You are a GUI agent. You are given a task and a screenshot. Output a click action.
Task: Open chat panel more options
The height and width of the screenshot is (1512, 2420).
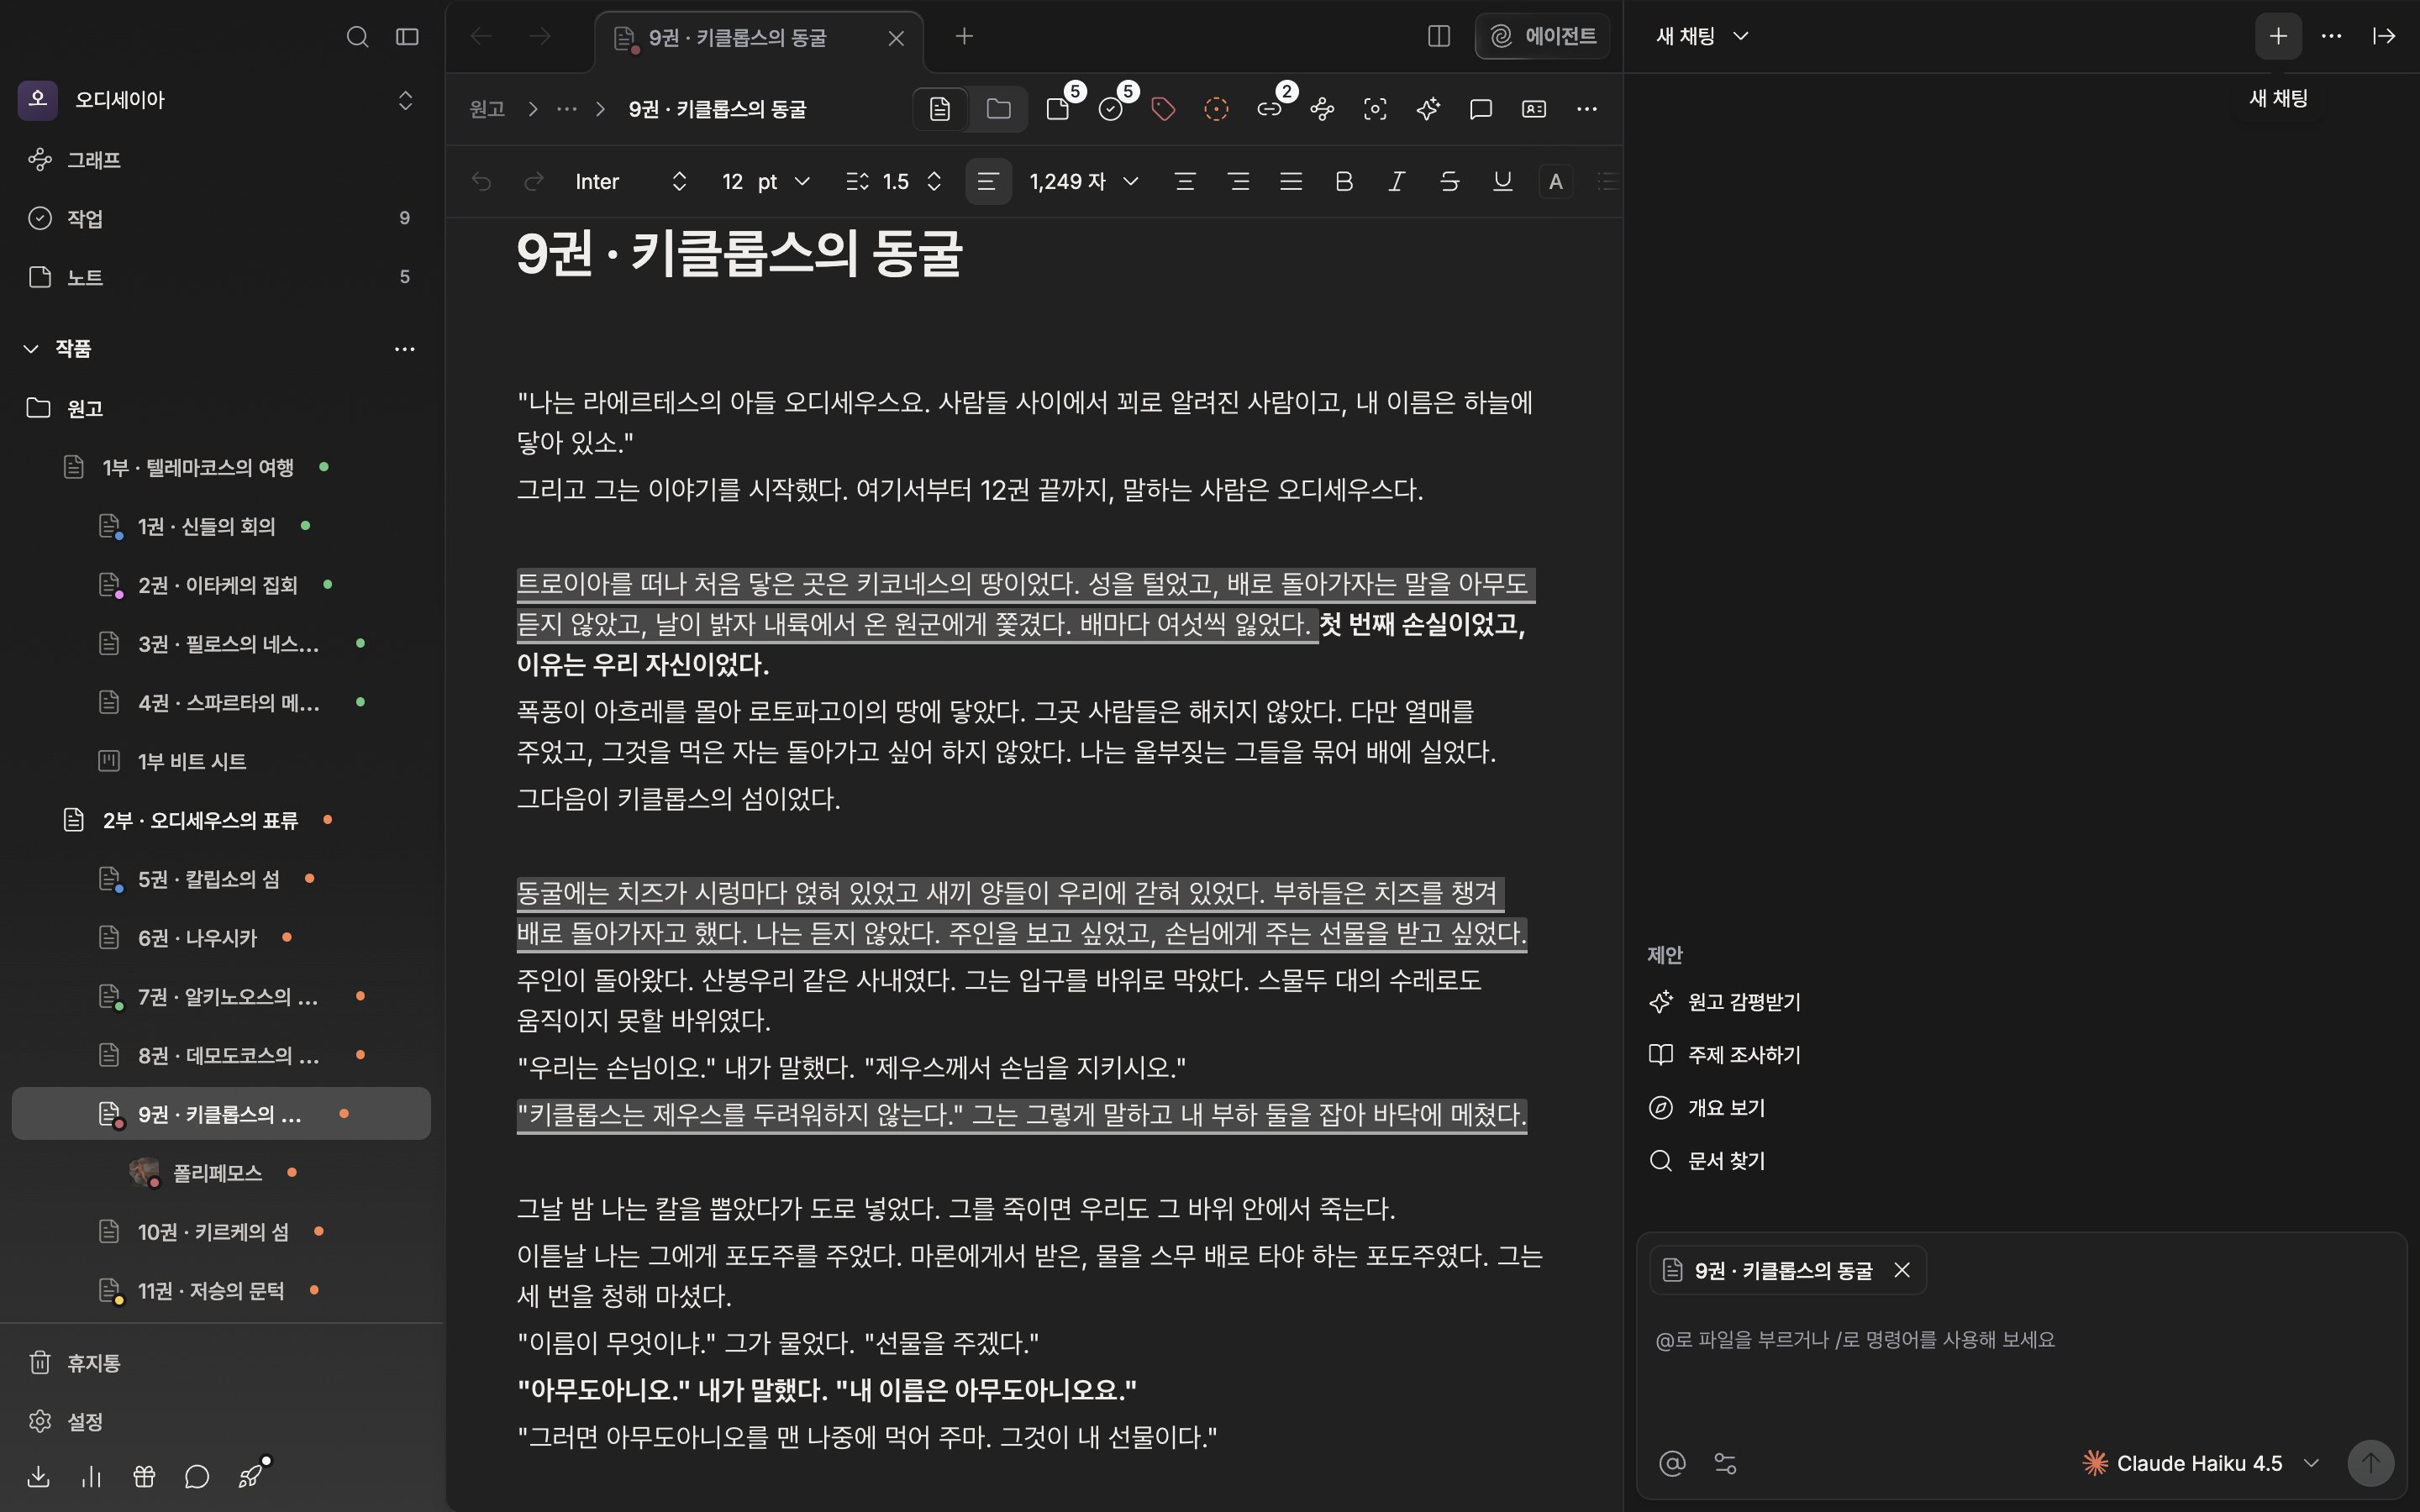(x=2331, y=36)
